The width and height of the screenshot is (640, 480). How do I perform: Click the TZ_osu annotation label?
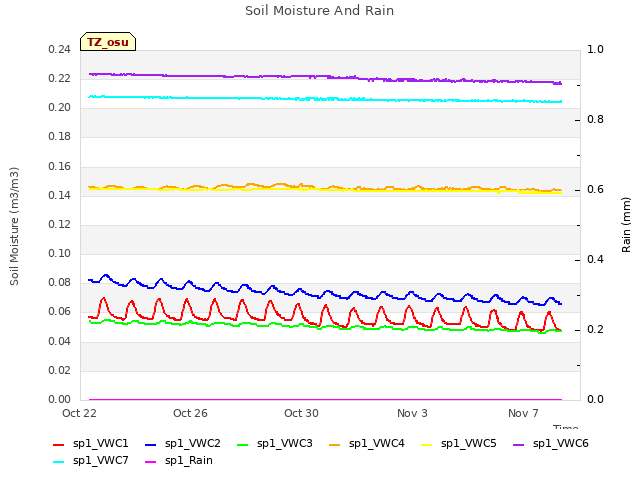pyautogui.click(x=108, y=42)
